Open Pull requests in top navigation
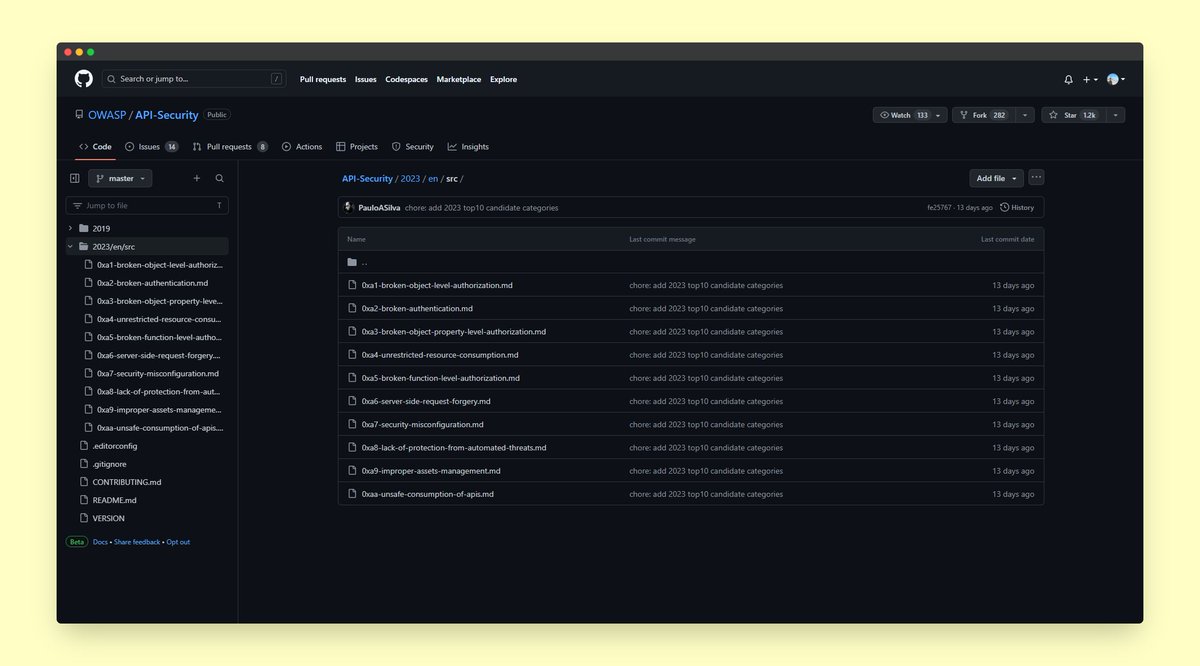This screenshot has height=666, width=1200. 323,79
